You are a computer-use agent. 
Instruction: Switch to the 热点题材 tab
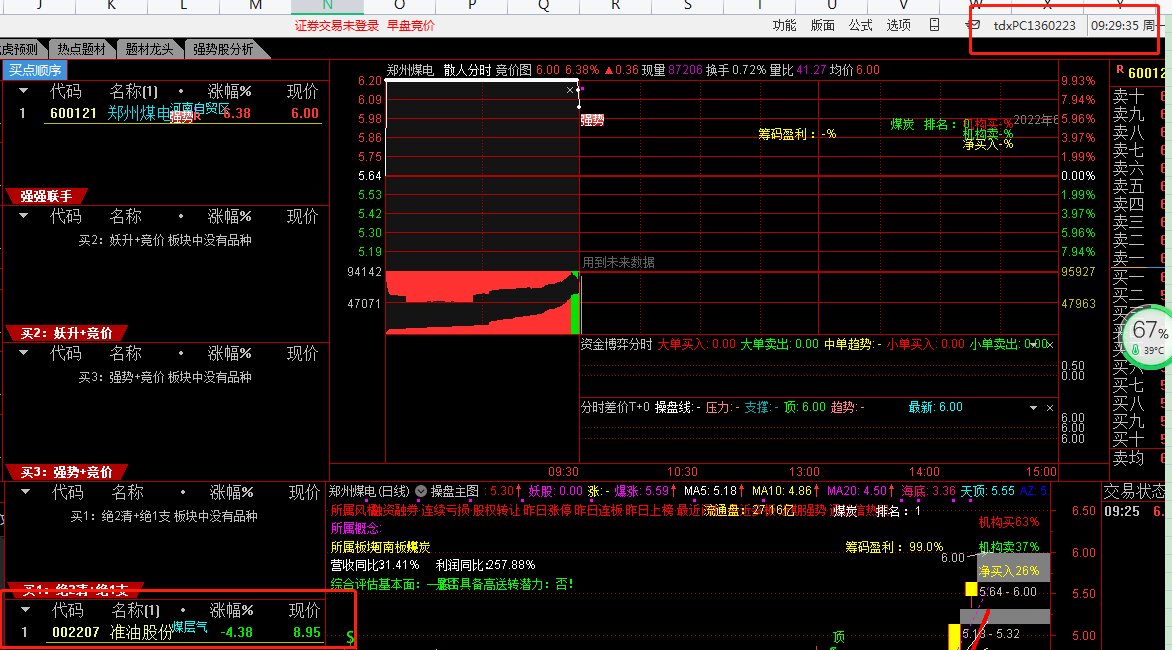pyautogui.click(x=81, y=49)
